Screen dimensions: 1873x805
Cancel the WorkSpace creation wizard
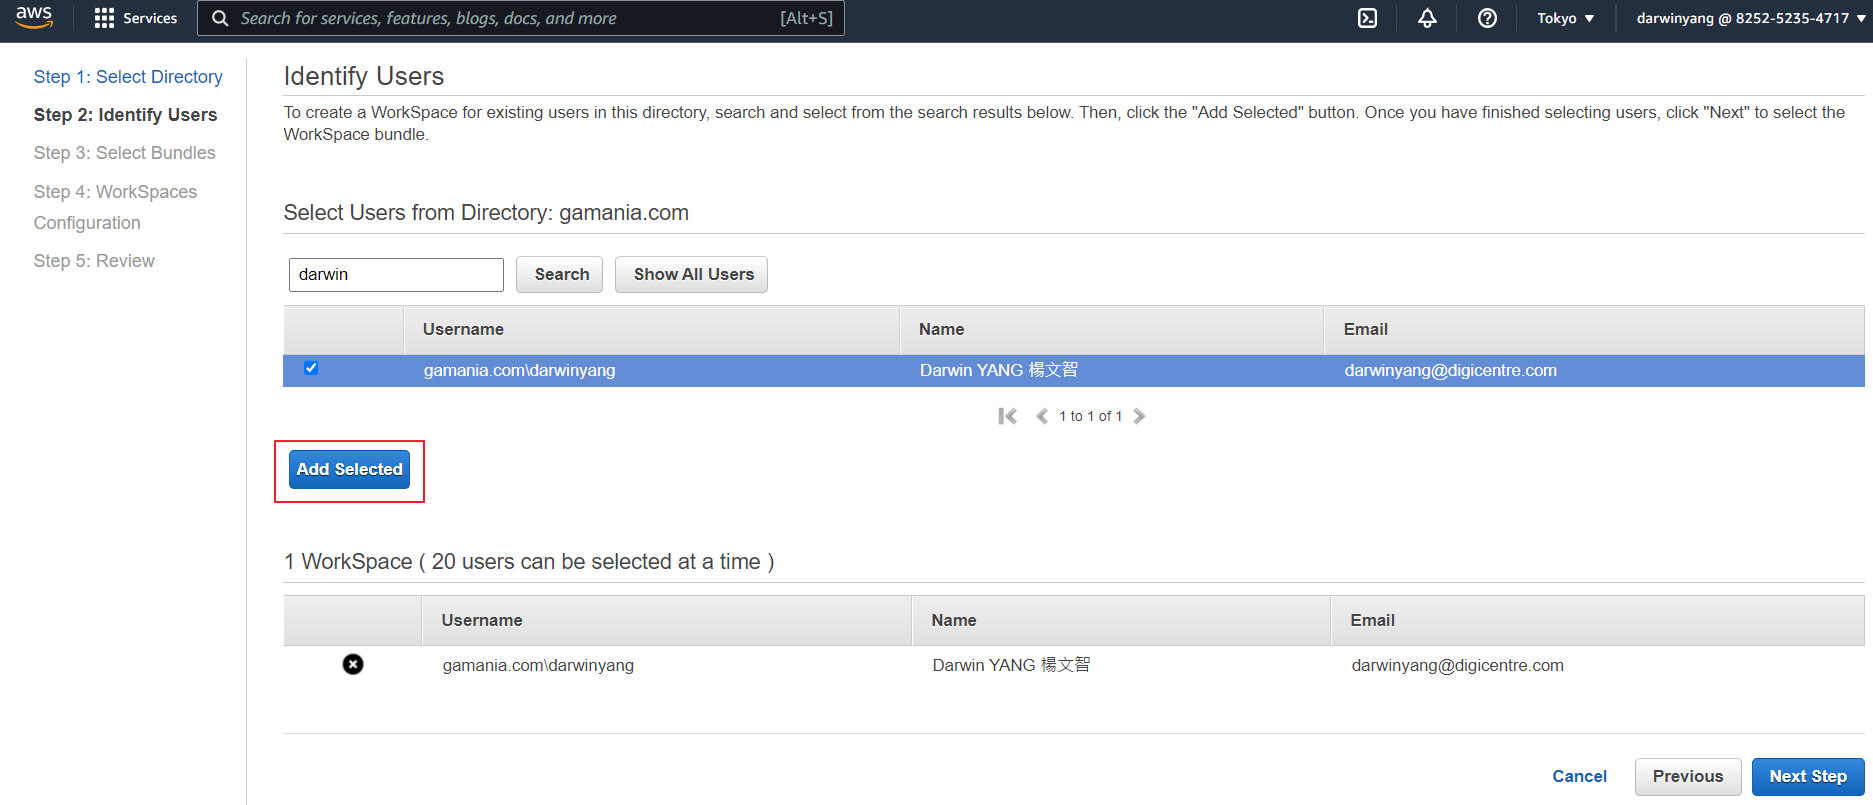(1579, 776)
